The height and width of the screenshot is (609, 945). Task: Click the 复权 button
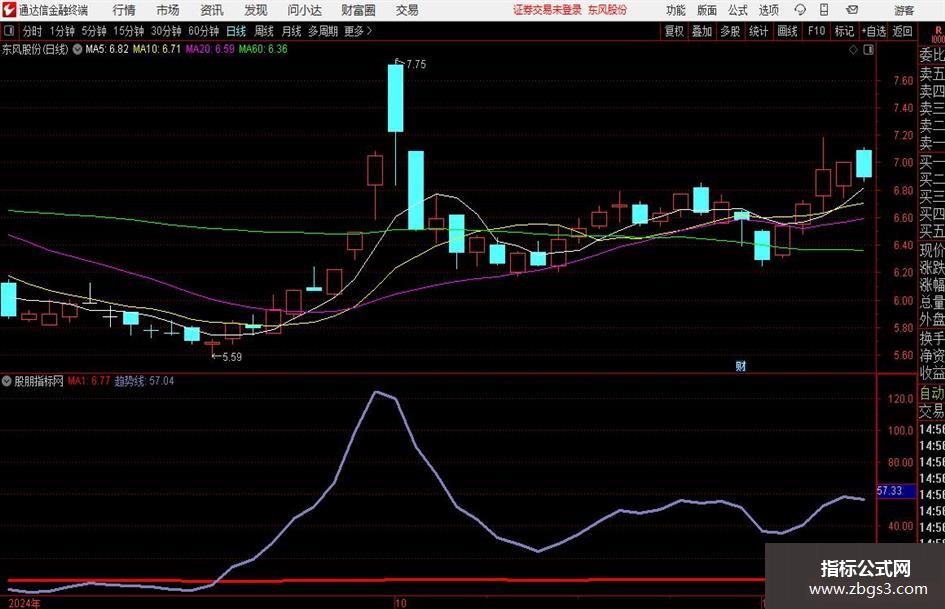tap(674, 31)
